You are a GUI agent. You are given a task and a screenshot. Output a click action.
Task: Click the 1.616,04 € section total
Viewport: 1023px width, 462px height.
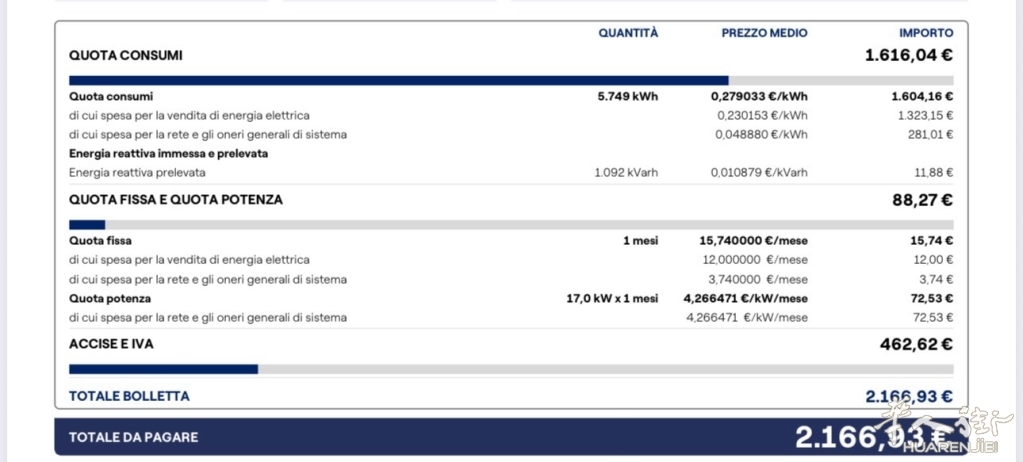(909, 55)
